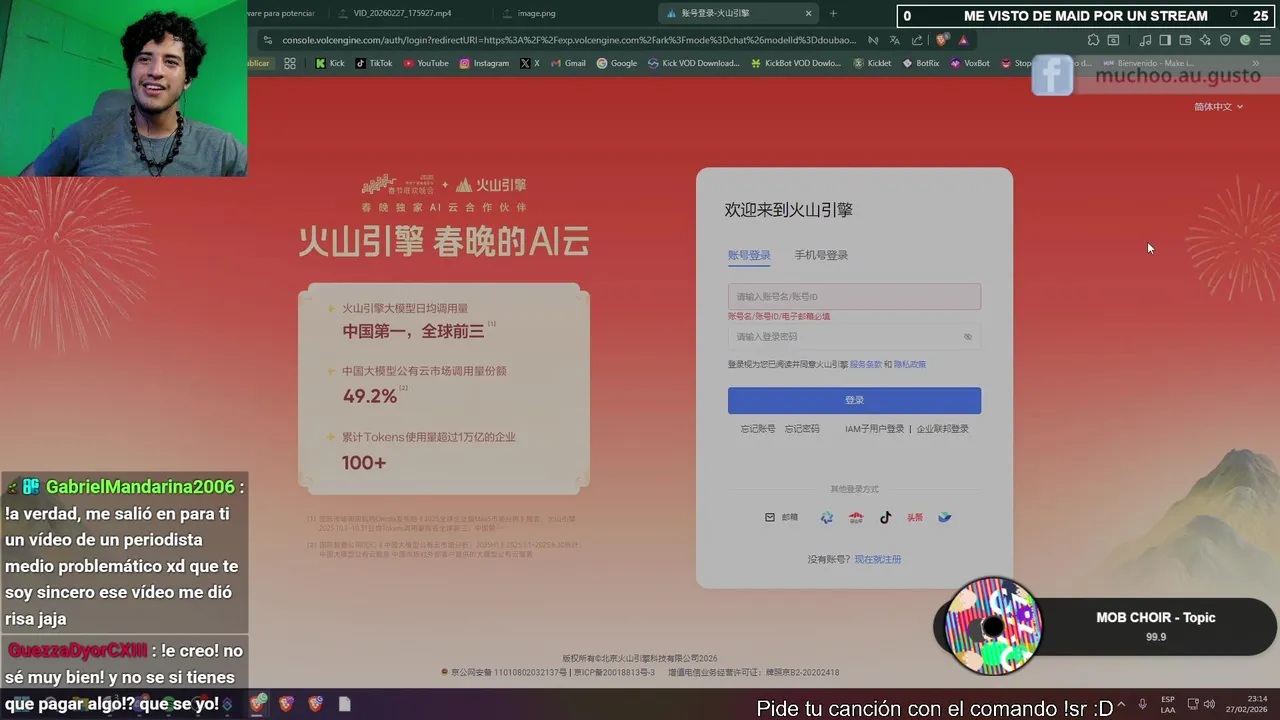Open Kick VOD Download bookmark
This screenshot has height=720, width=1280.
click(694, 63)
